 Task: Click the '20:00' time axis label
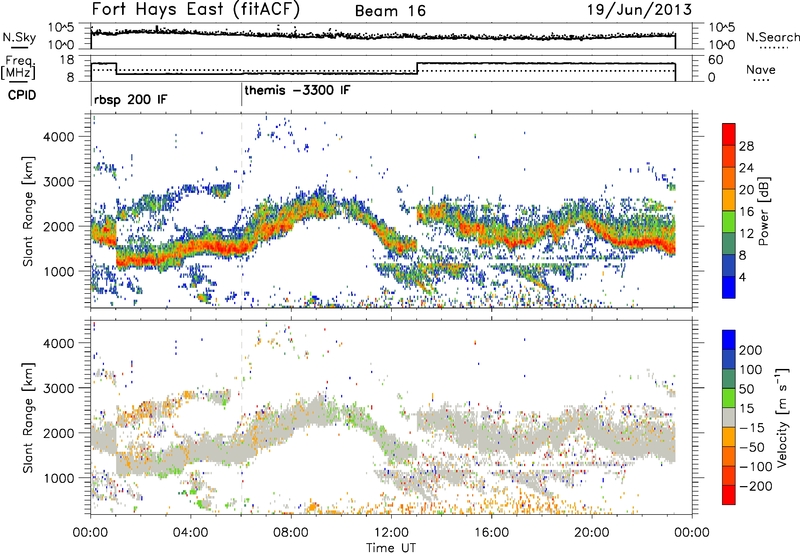[x=591, y=533]
